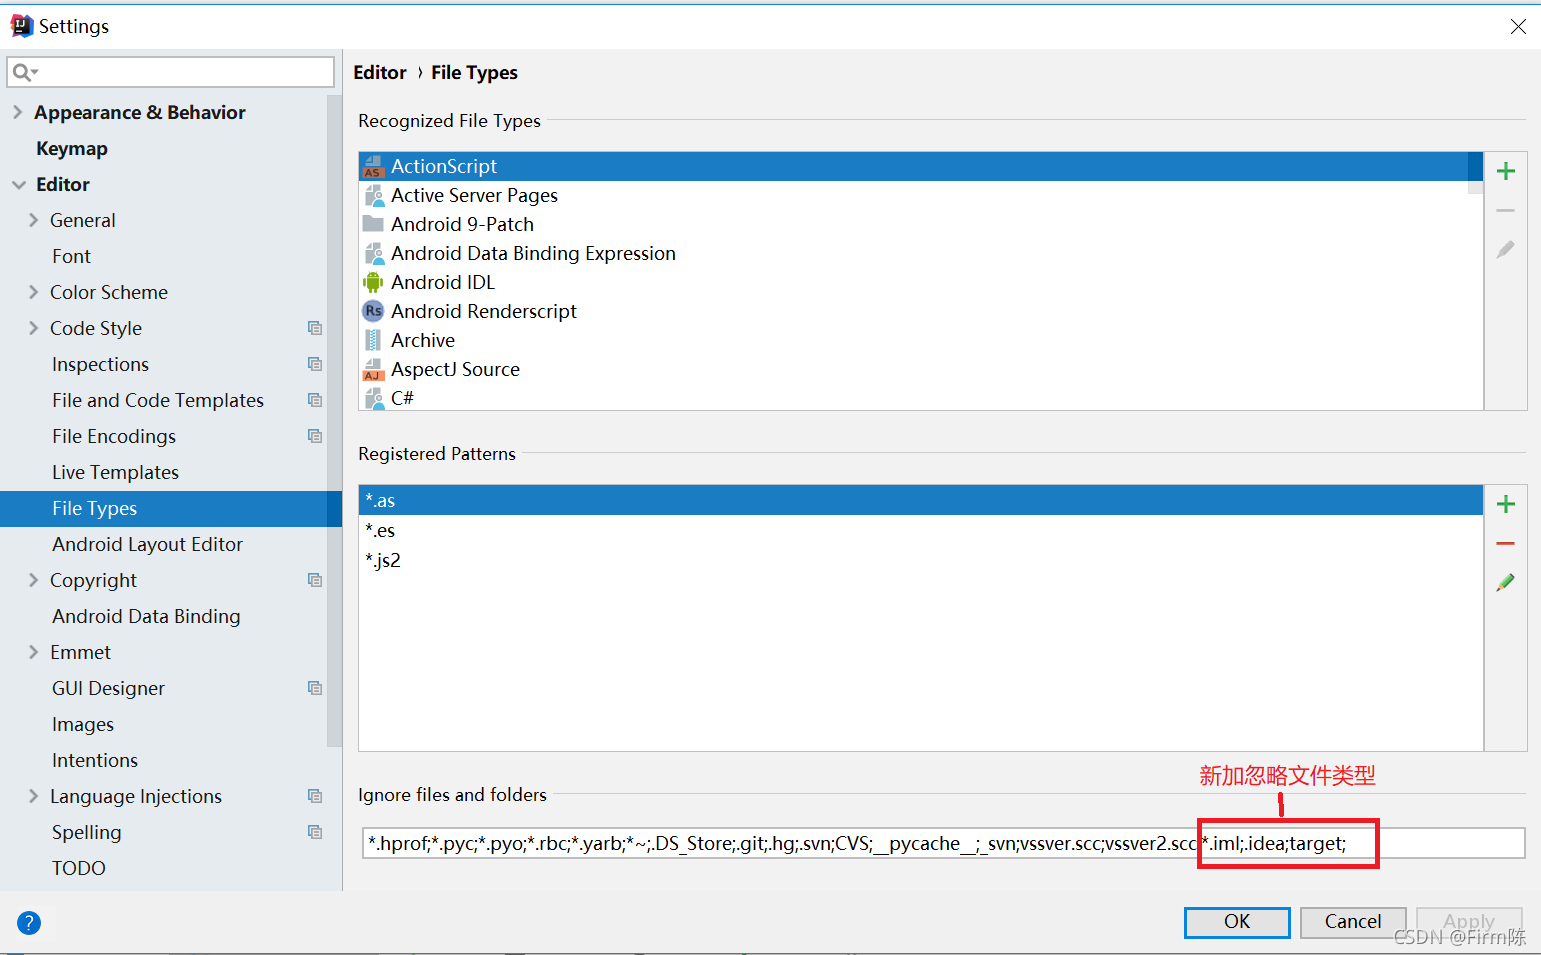Add a new registered pattern
The width and height of the screenshot is (1541, 955).
tap(1505, 504)
